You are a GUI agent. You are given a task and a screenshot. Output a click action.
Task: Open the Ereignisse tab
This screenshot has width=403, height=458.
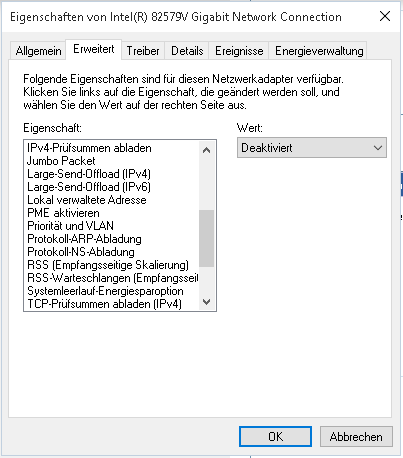tap(239, 51)
